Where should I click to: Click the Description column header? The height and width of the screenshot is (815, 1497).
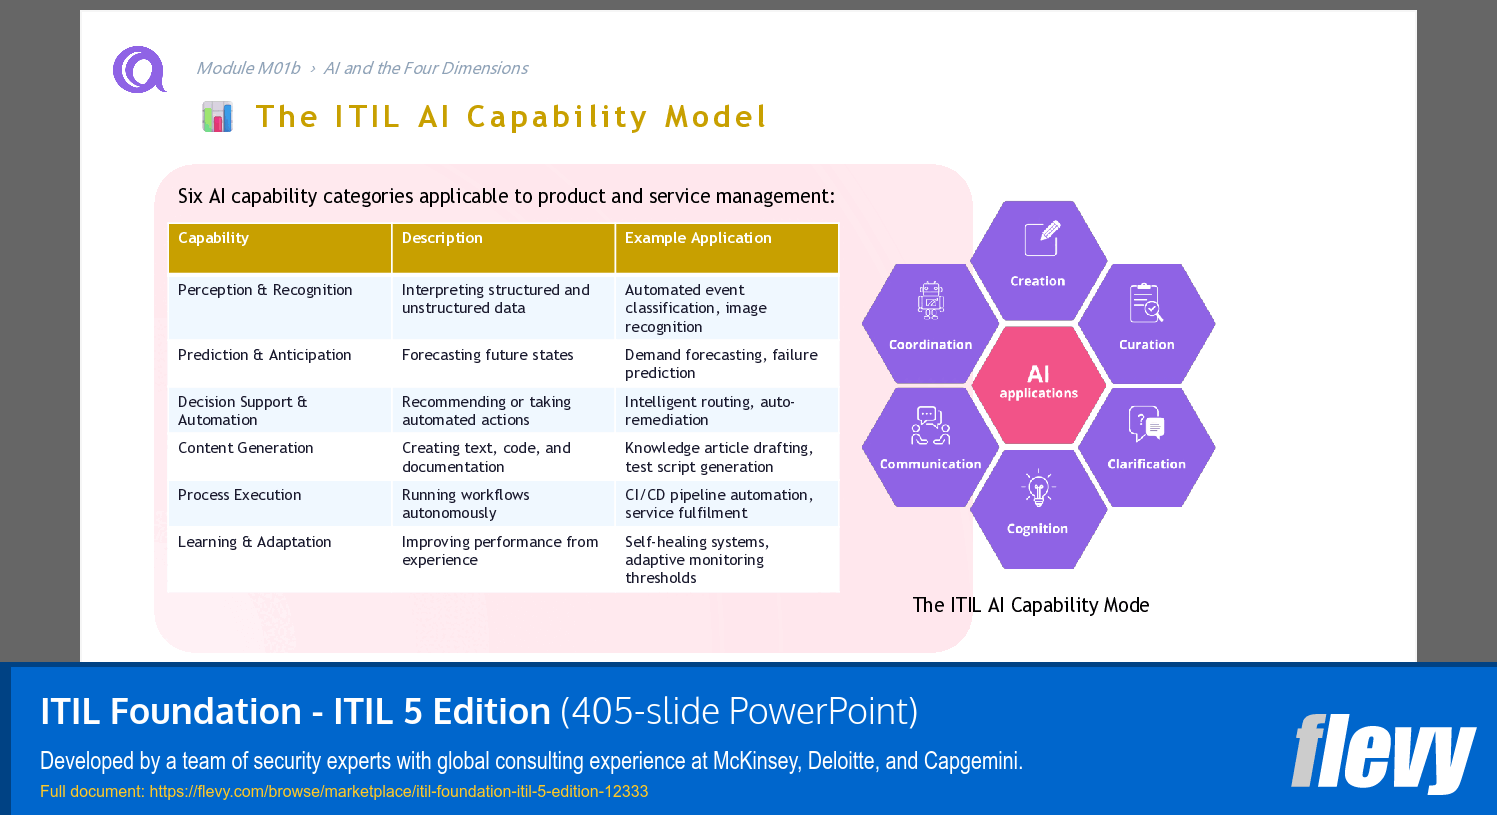(503, 248)
